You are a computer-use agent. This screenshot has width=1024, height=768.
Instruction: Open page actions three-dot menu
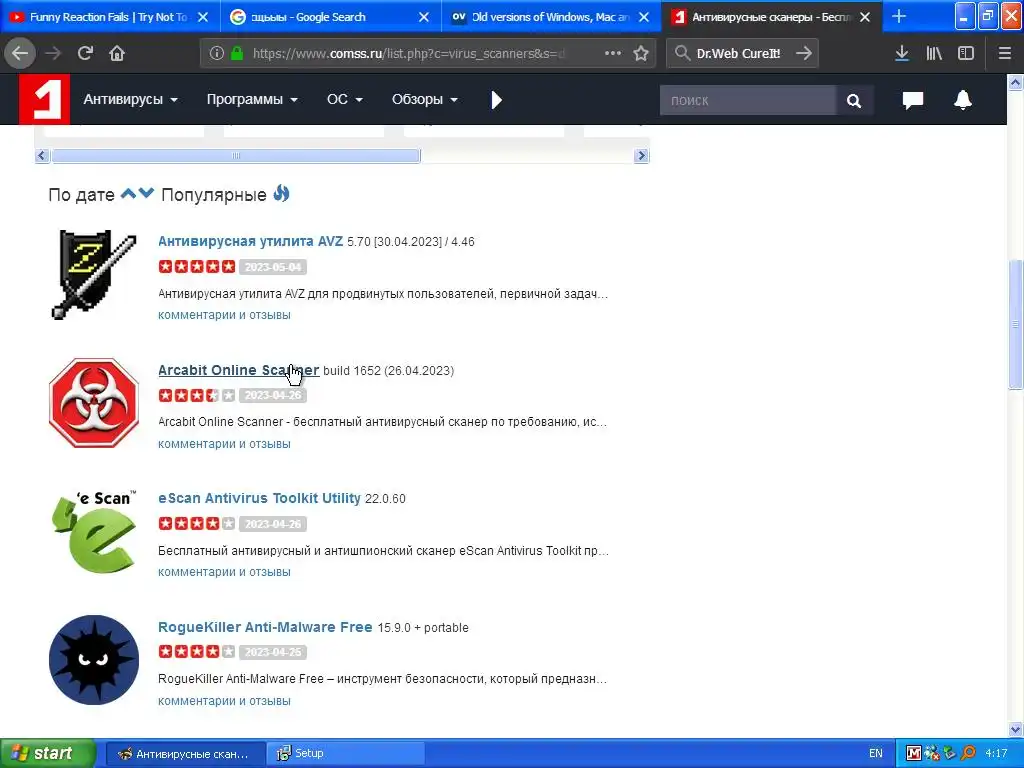coord(613,54)
